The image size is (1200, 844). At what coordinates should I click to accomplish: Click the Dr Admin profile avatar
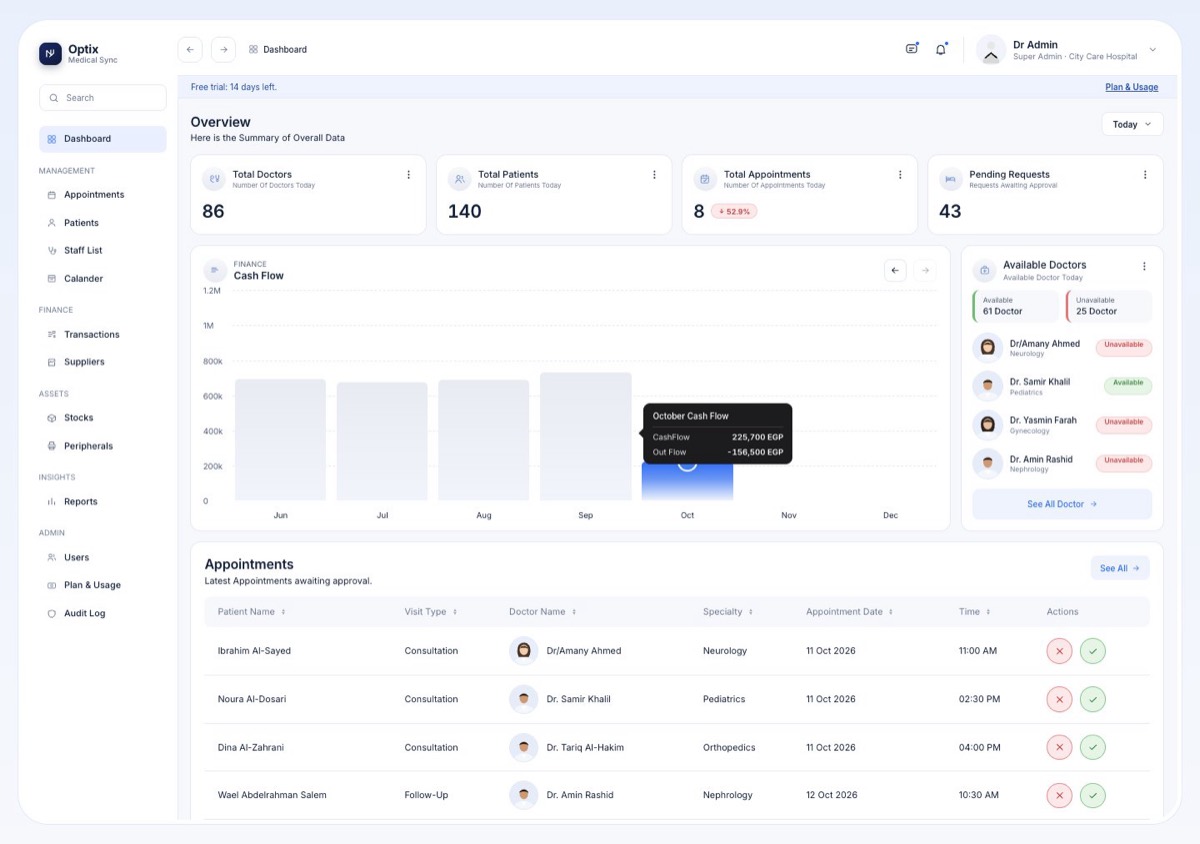991,50
